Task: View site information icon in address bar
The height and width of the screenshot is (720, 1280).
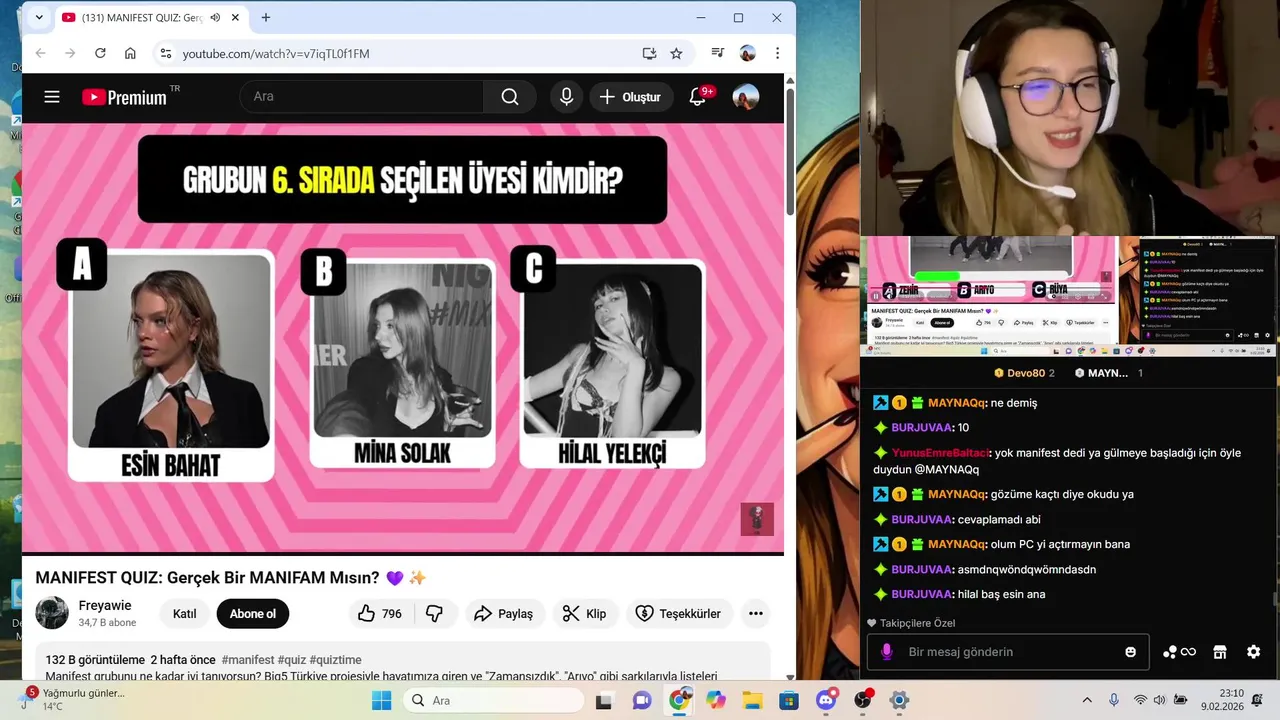Action: [165, 53]
